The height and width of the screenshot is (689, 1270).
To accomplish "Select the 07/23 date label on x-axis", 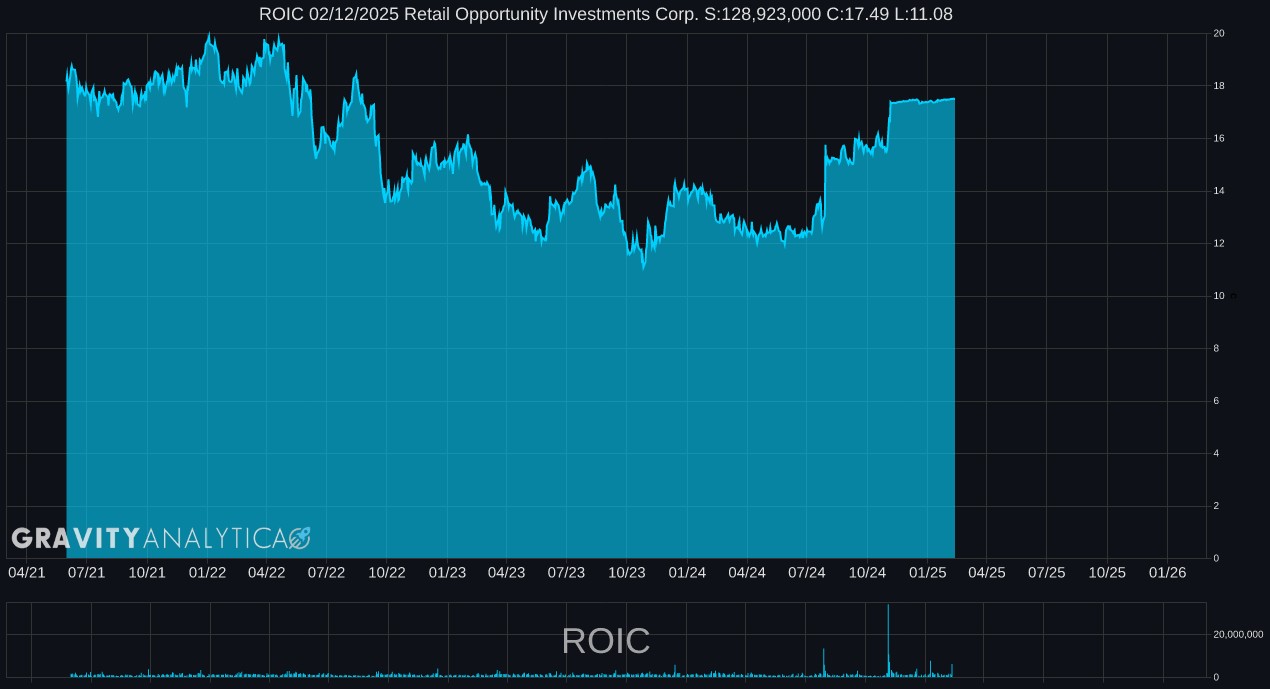I will point(567,573).
